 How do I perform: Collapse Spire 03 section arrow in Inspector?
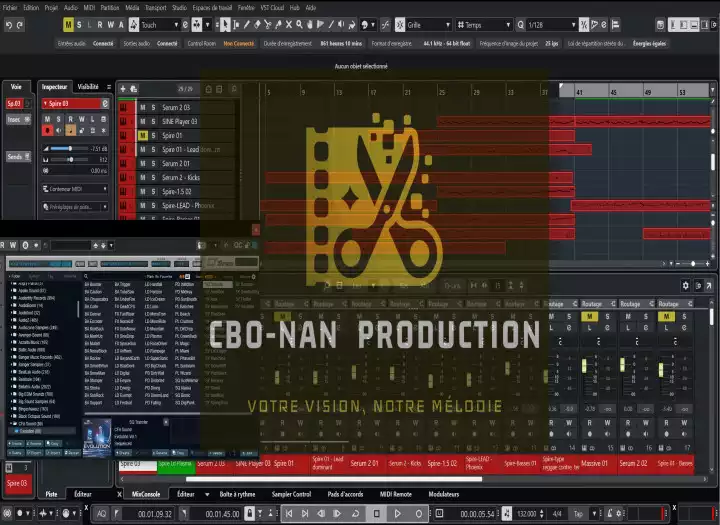[45, 103]
